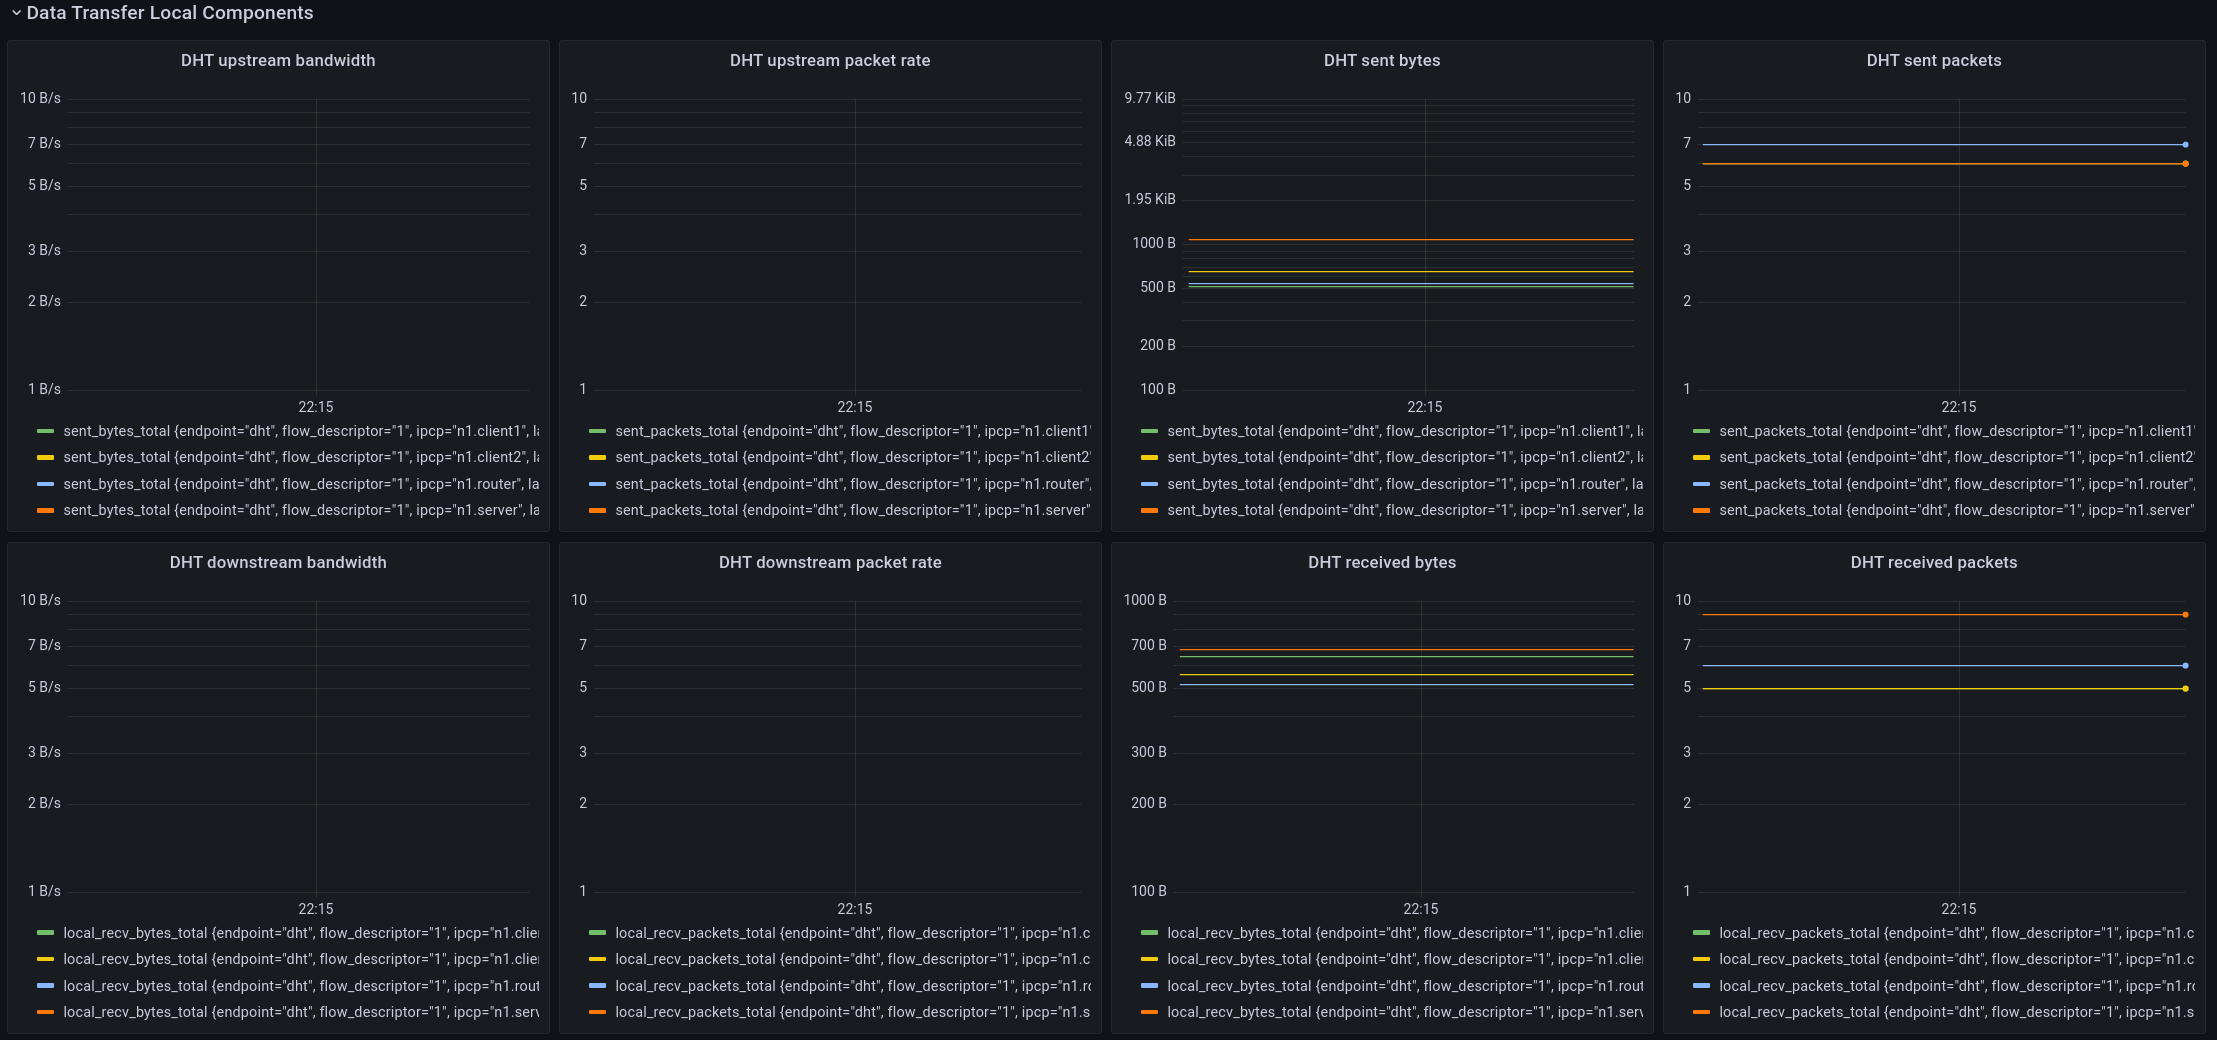Open the DHT upstream bandwidth panel title menu
This screenshot has height=1040, width=2217.
click(278, 60)
